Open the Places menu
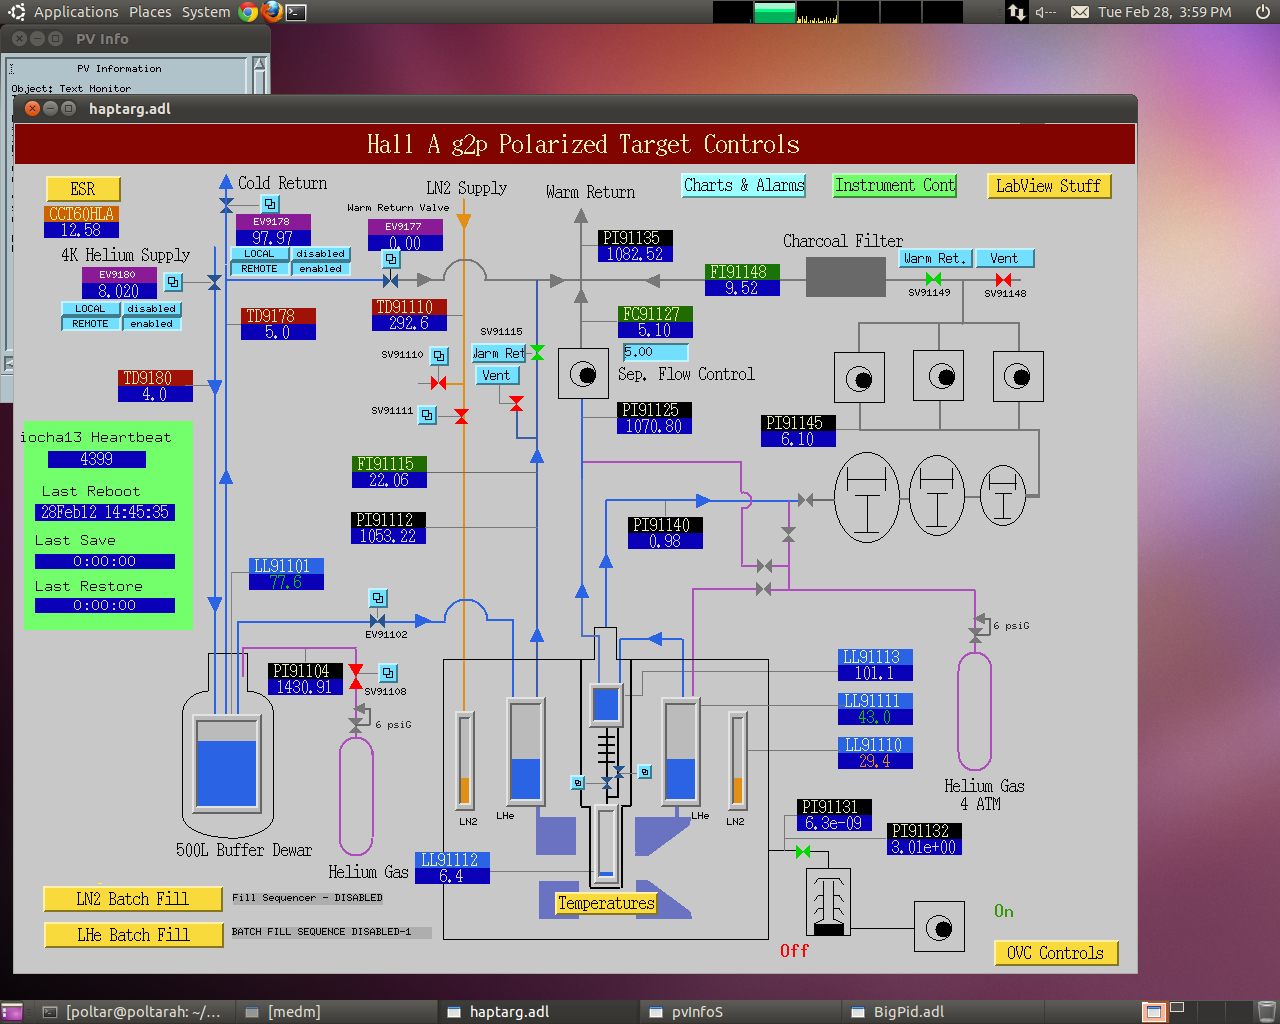Screen dimensions: 1280x1024 pyautogui.click(x=150, y=12)
